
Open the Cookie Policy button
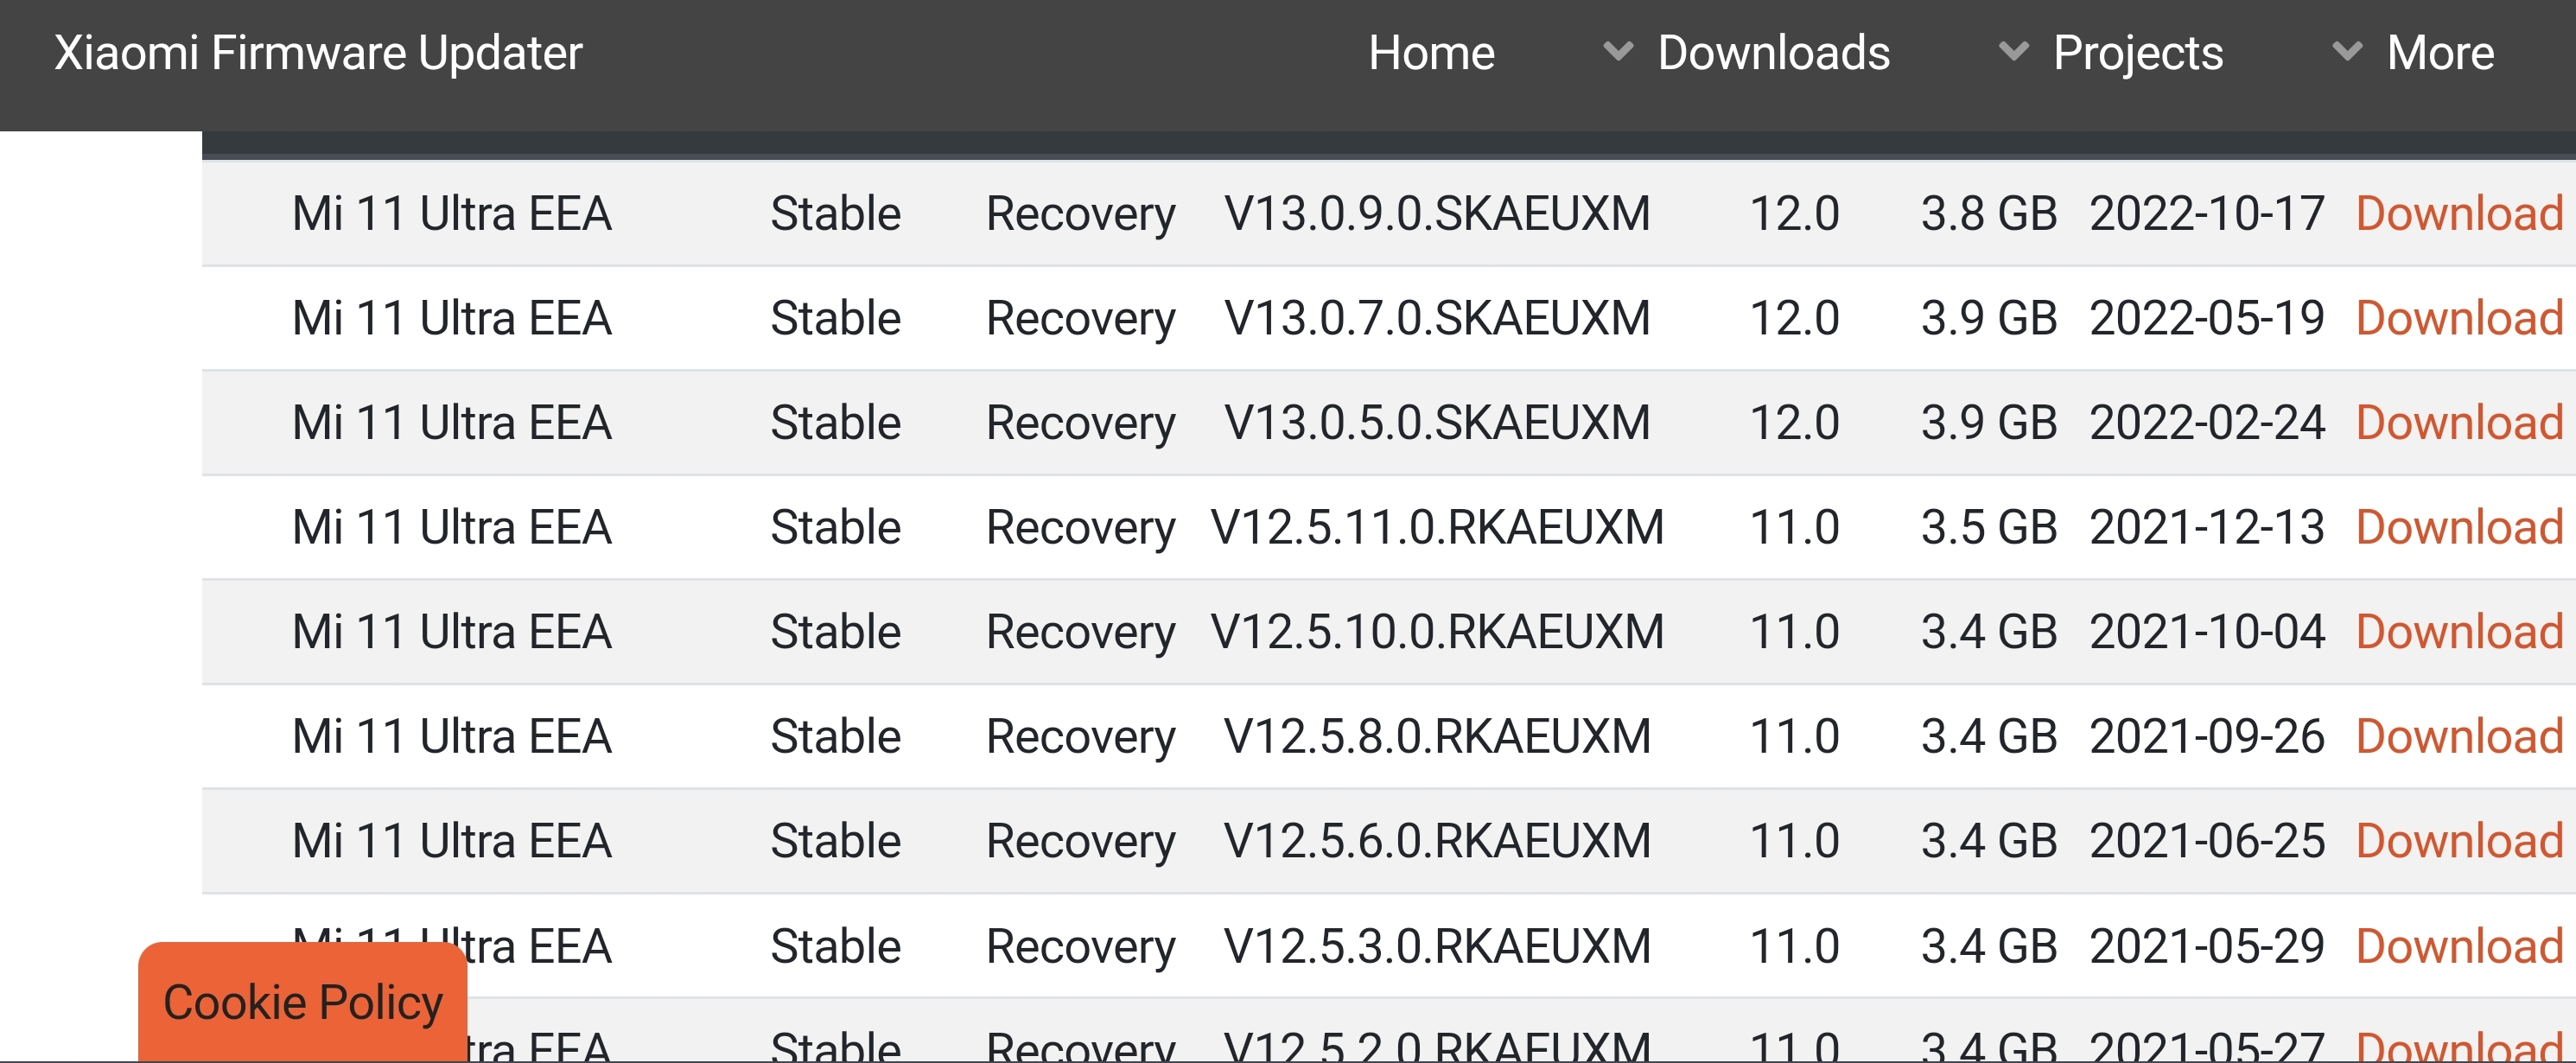click(303, 1002)
